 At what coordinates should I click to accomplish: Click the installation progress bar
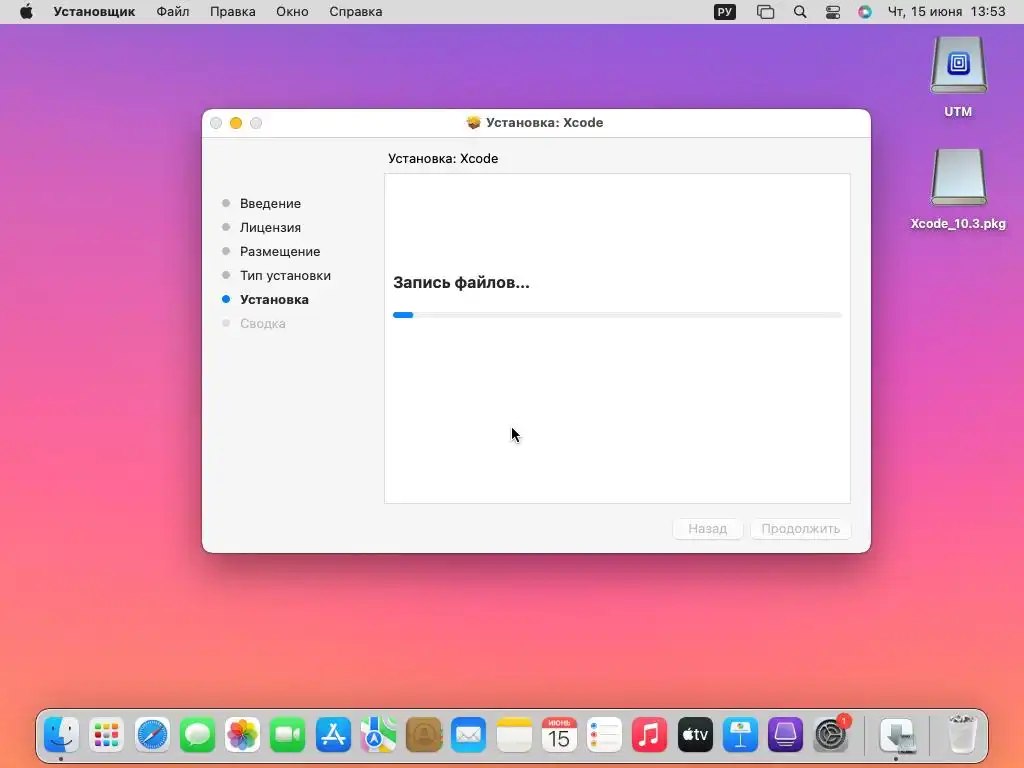617,315
